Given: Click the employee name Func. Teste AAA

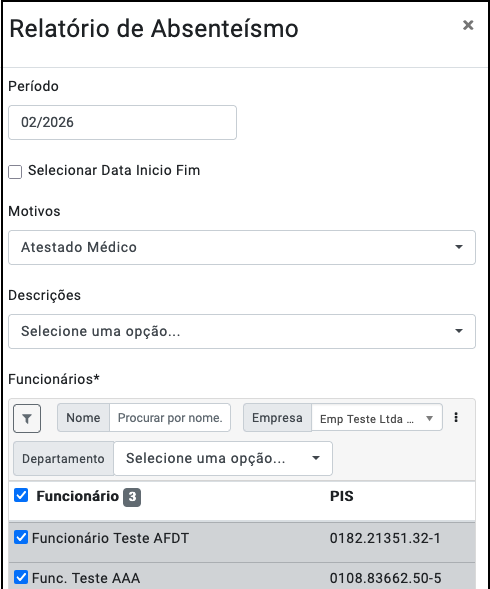Looking at the screenshot, I should pos(86,578).
